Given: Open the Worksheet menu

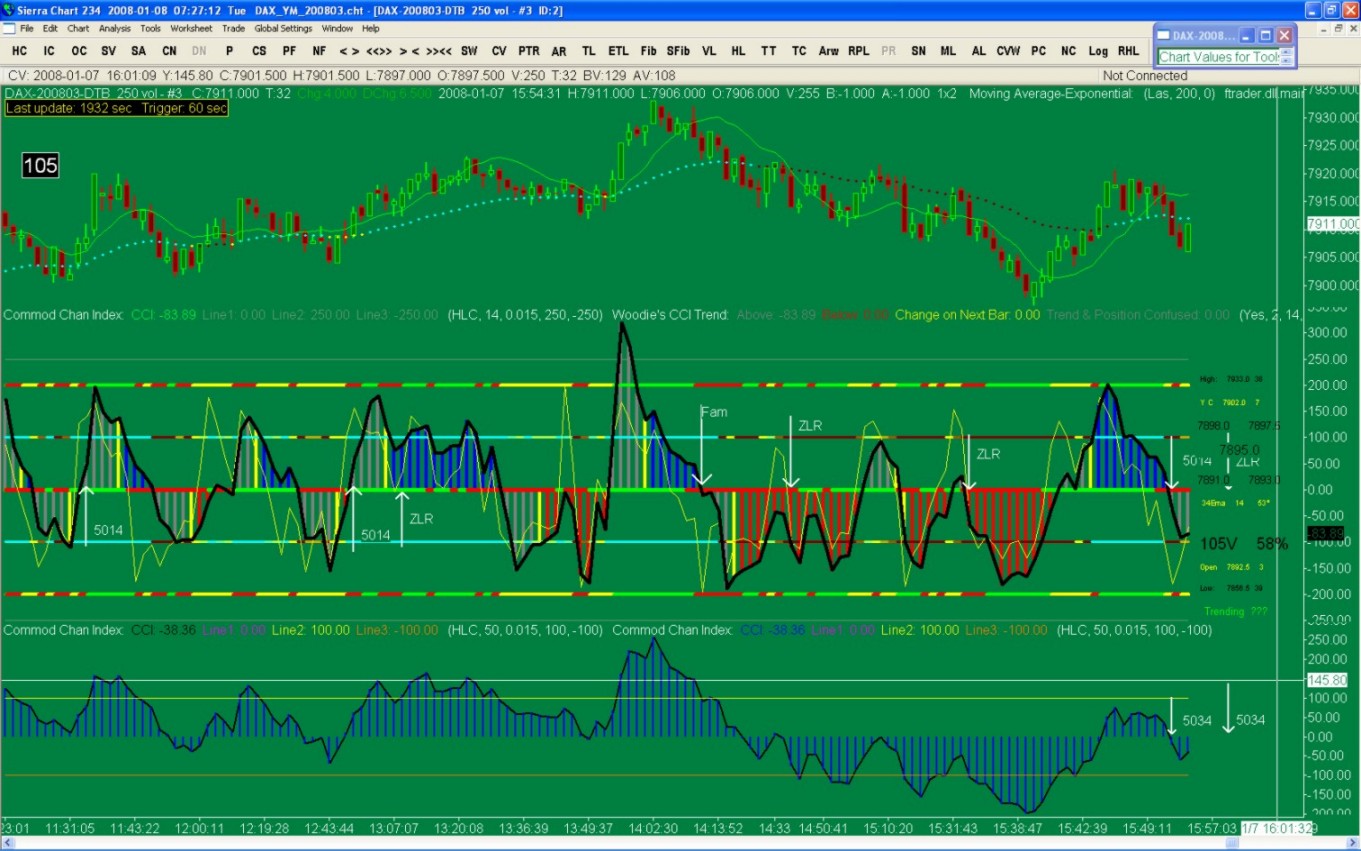Looking at the screenshot, I should (x=191, y=29).
